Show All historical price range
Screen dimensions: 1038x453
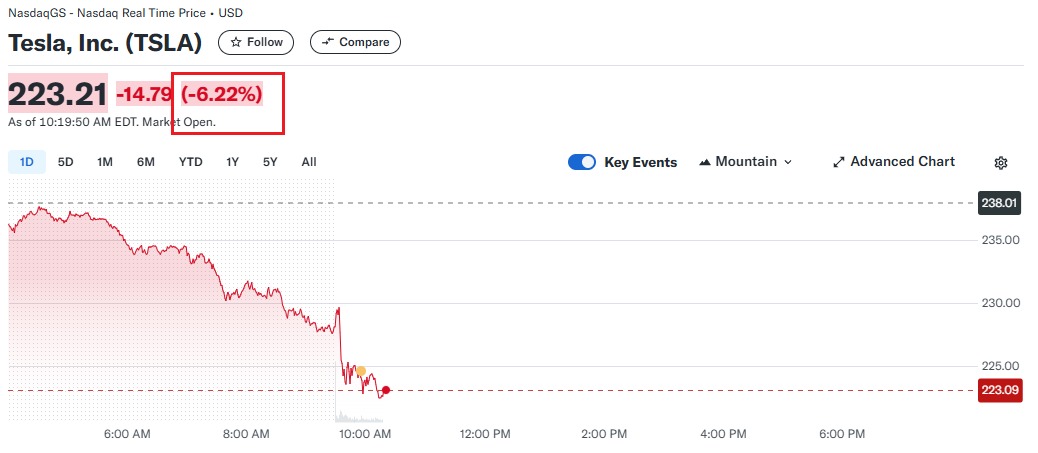click(308, 162)
